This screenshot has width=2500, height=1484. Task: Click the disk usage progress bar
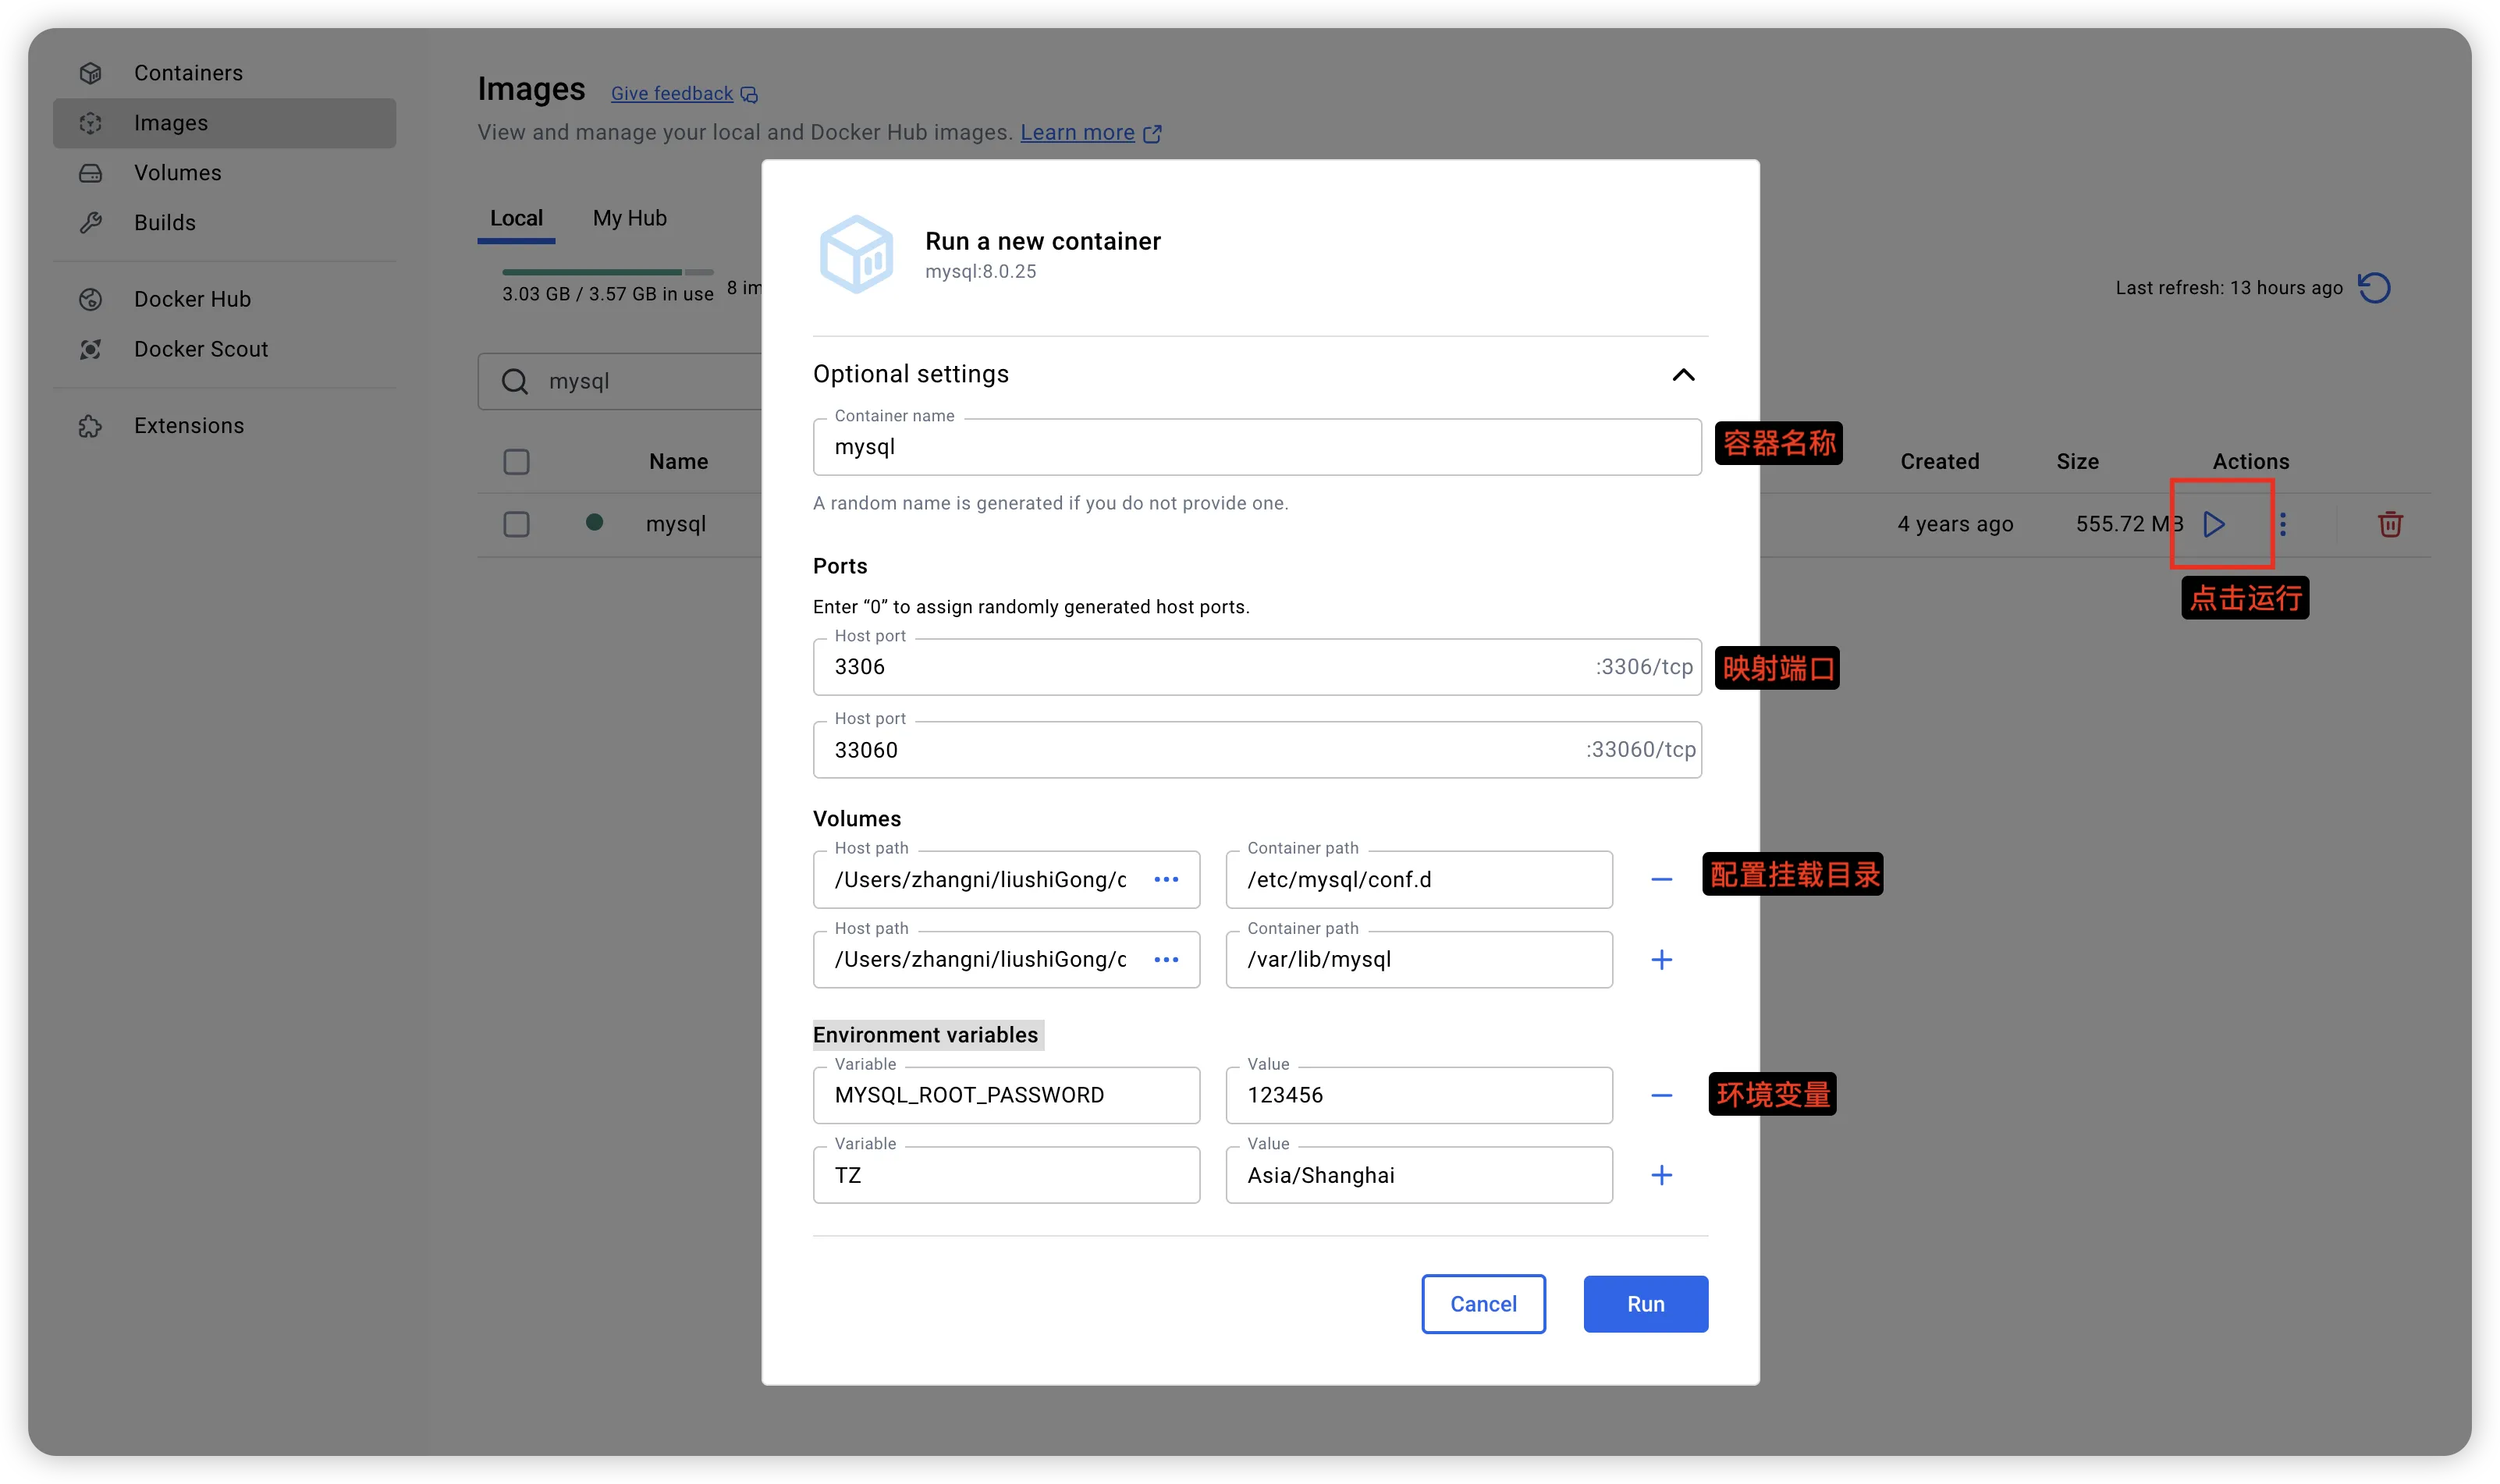(607, 272)
